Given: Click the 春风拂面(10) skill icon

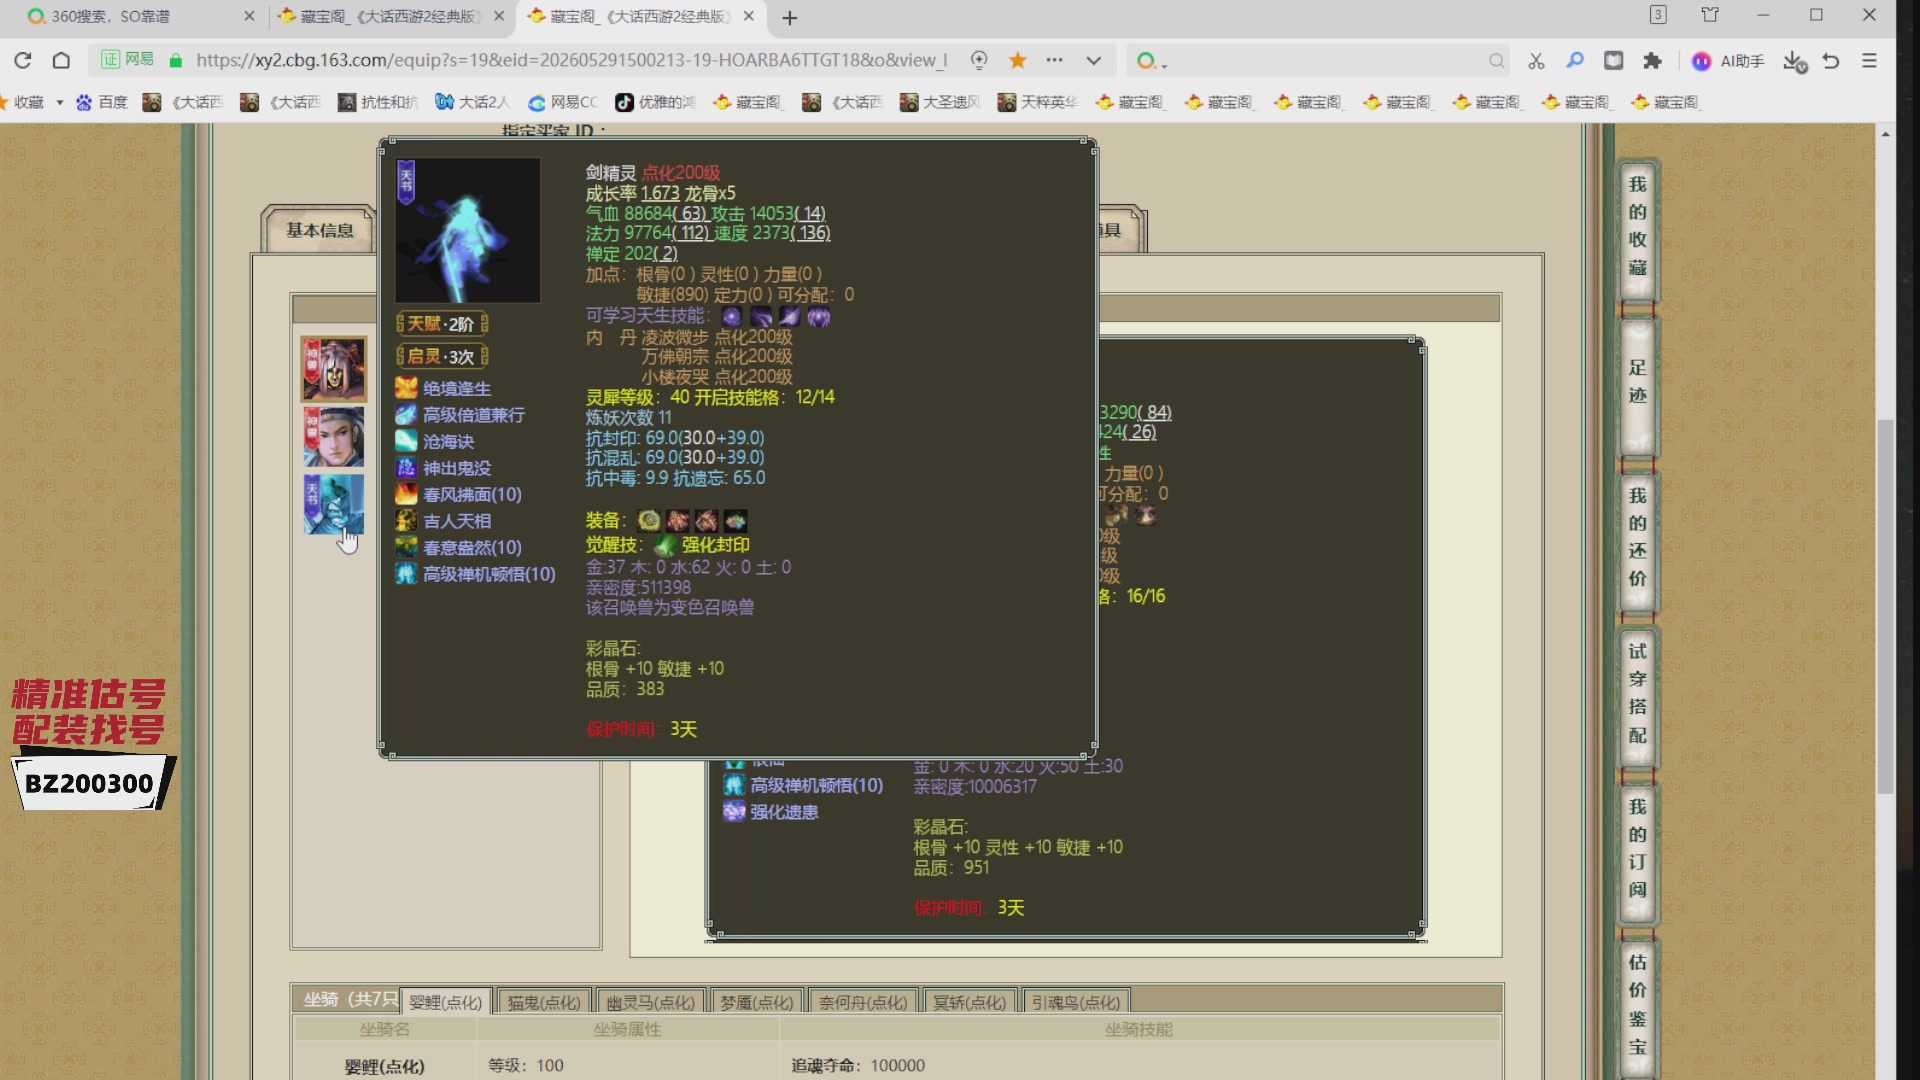Looking at the screenshot, I should pos(406,494).
